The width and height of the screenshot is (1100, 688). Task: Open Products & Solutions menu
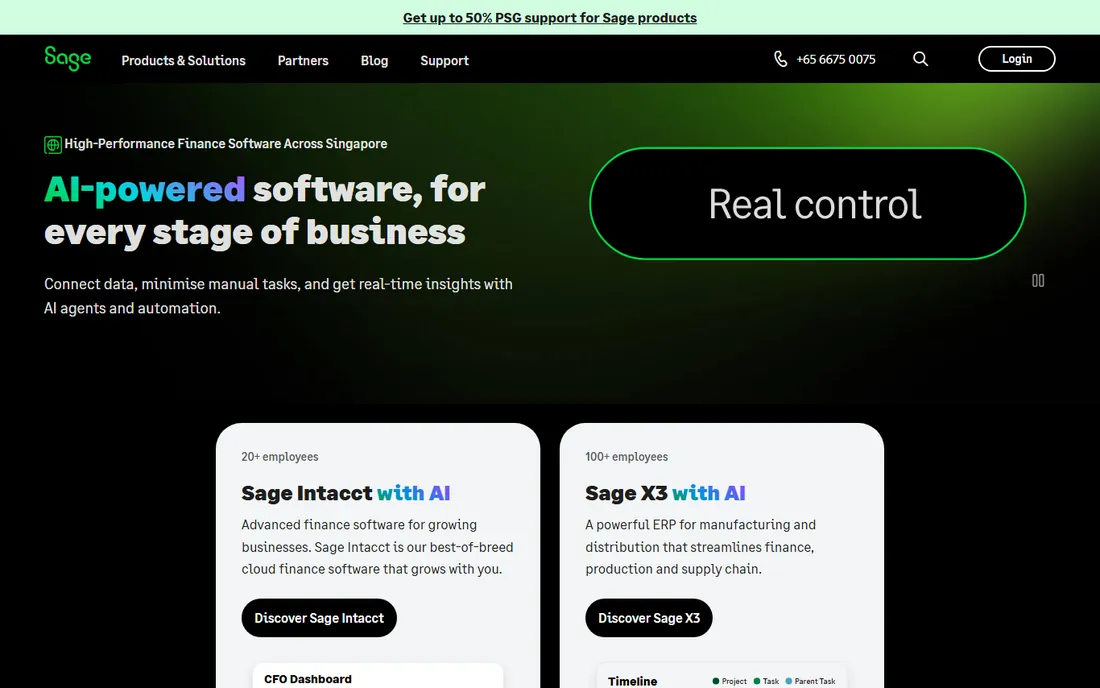point(183,60)
